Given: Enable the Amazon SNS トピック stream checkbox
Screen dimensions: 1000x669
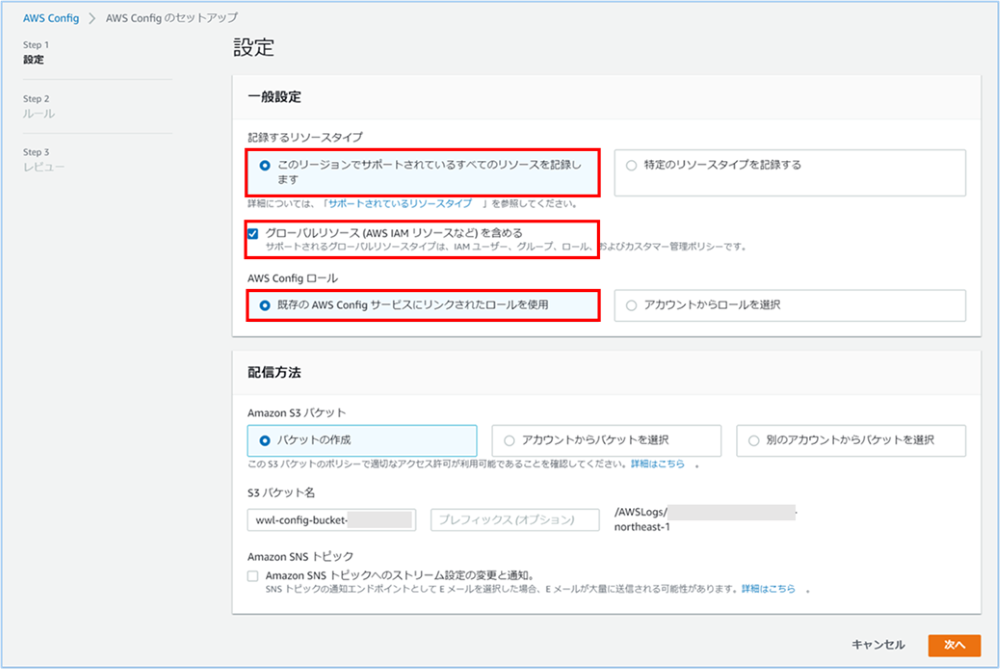Looking at the screenshot, I should [253, 576].
